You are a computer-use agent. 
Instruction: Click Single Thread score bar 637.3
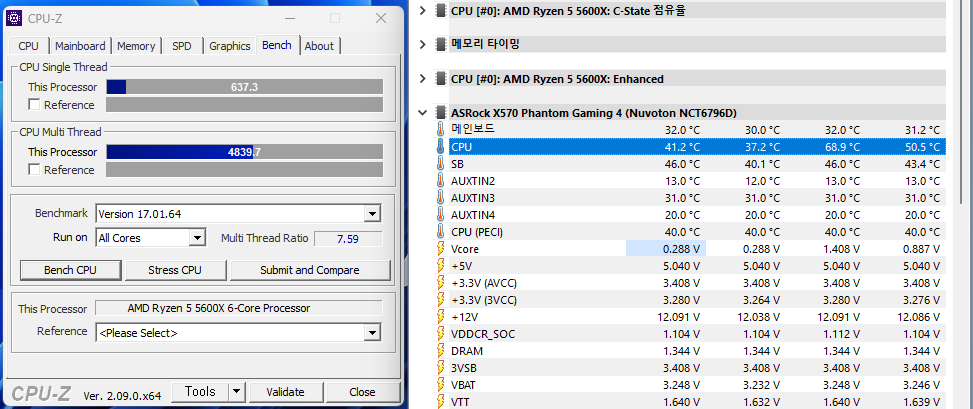coord(244,87)
